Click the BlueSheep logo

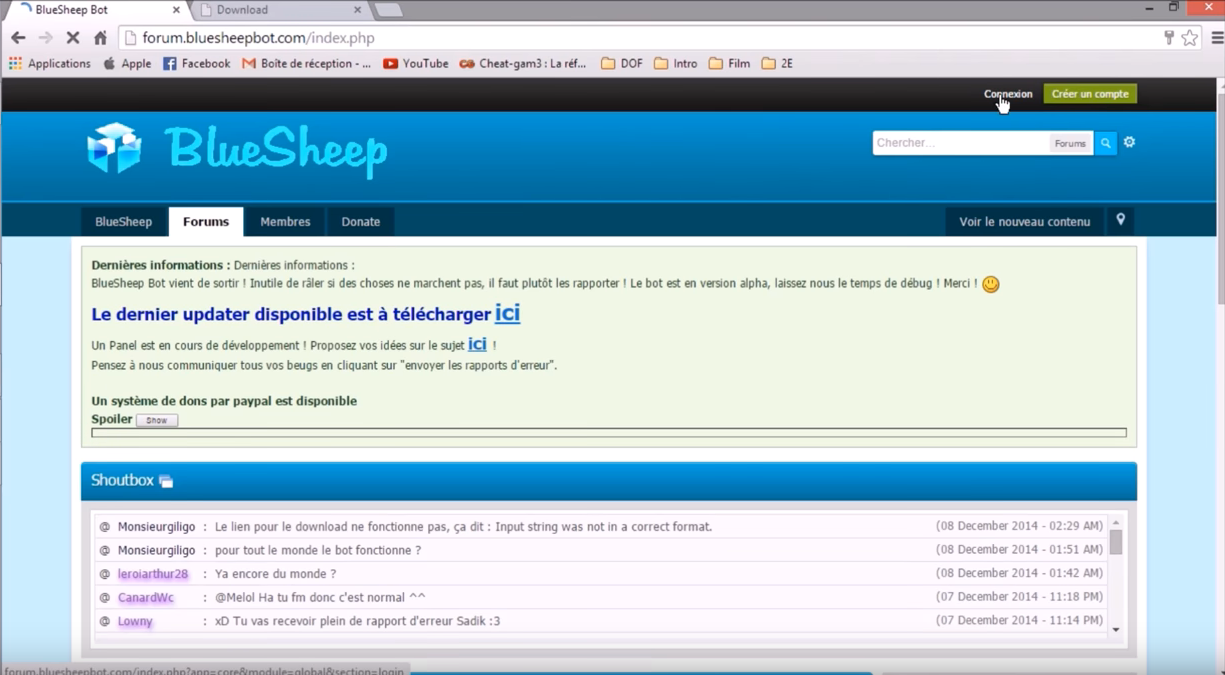(237, 150)
